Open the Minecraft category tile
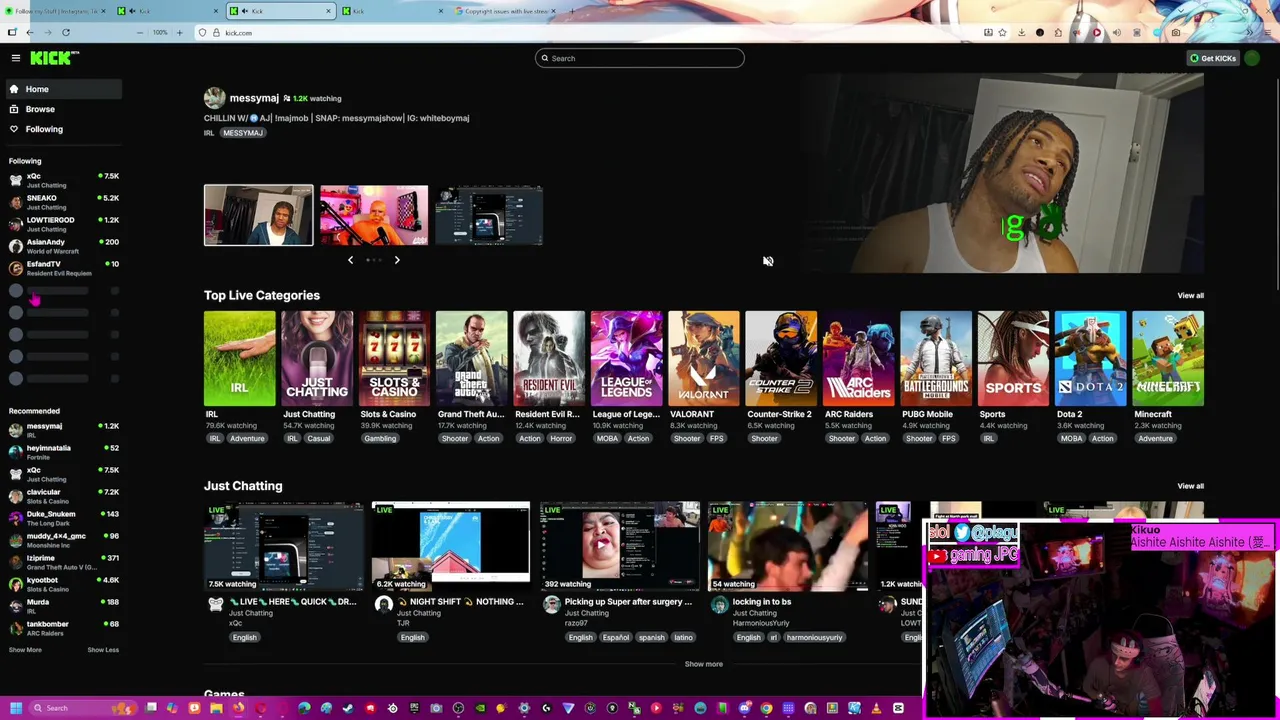1280x720 pixels. [1168, 359]
